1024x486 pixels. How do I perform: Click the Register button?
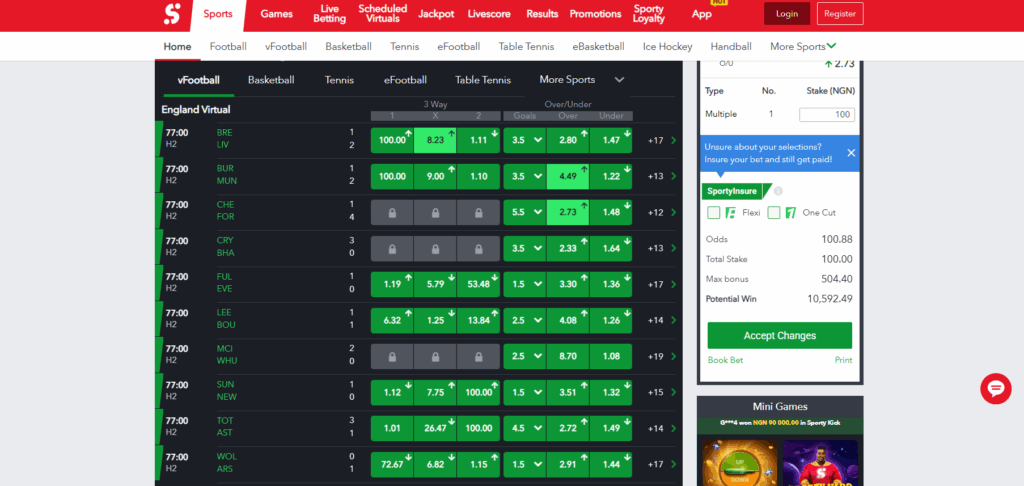[x=840, y=14]
